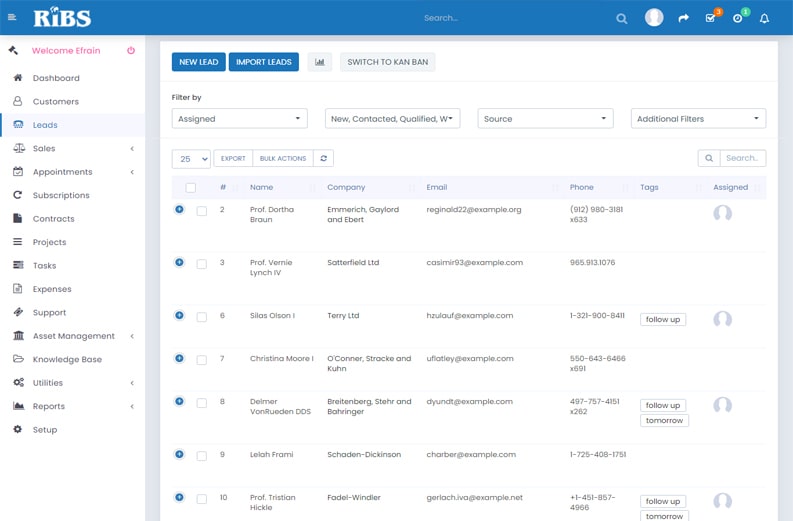Expand row details for Prof. Dortha Braun
Viewport: 793px width, 521px height.
[180, 210]
